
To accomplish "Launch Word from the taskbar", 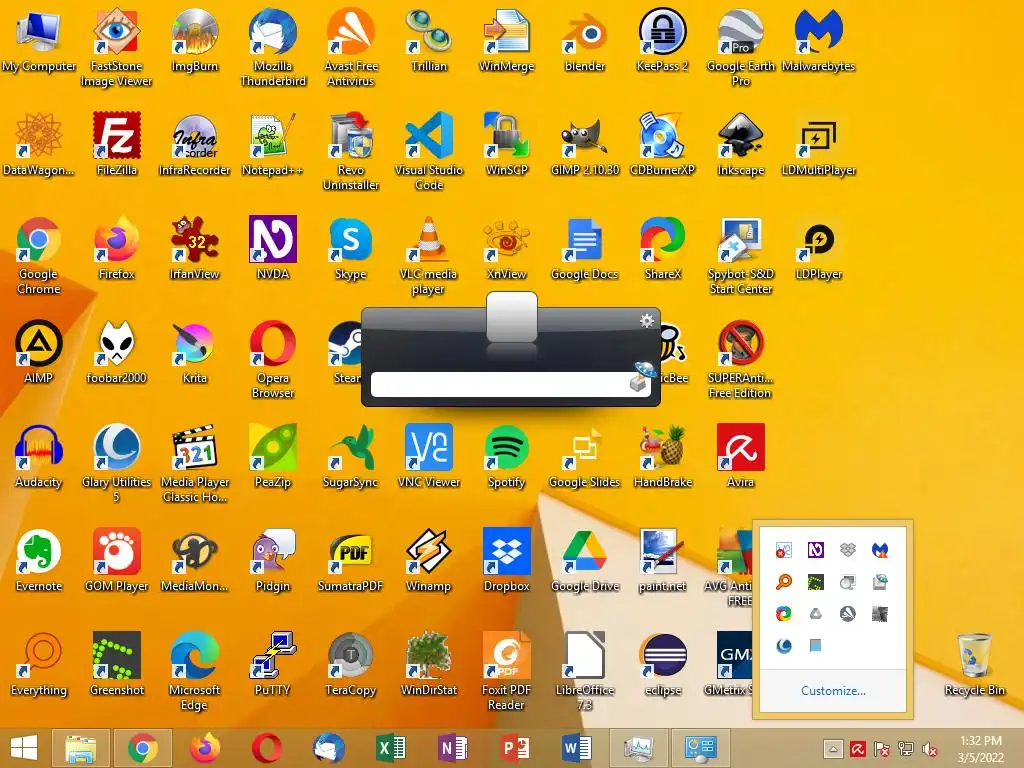I will pyautogui.click(x=577, y=748).
